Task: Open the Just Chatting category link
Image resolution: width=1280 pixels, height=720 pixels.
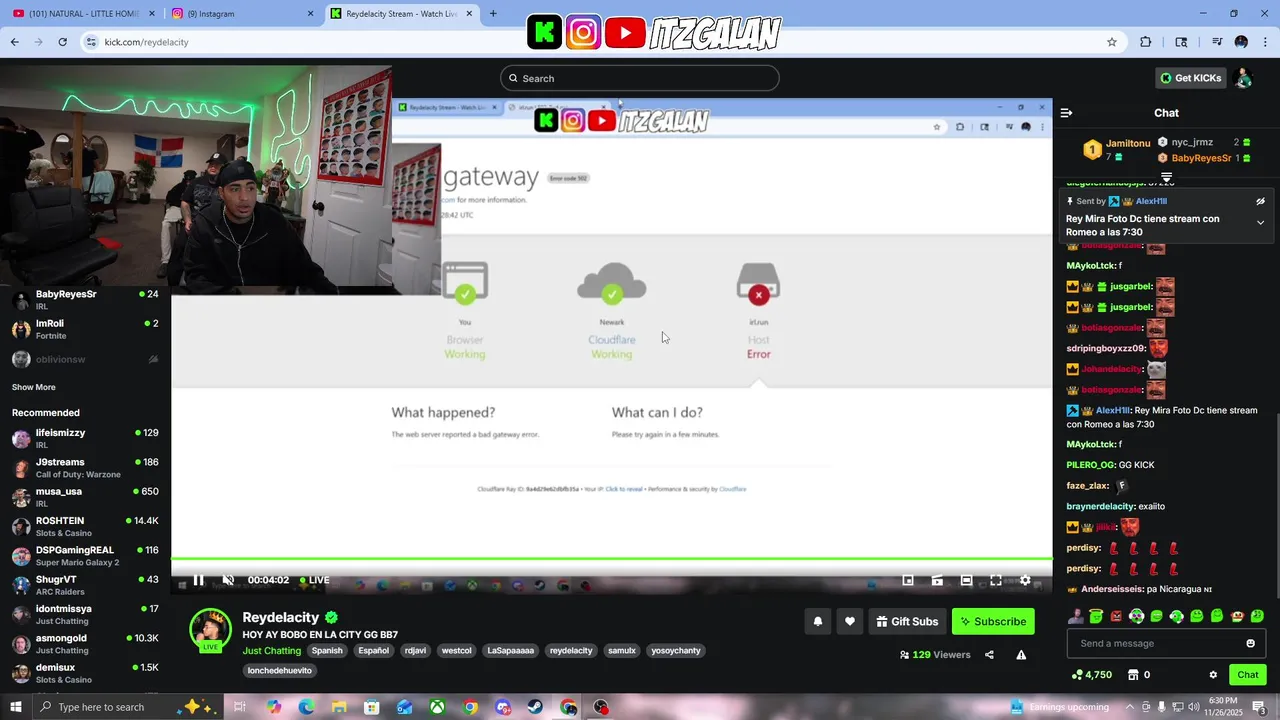Action: (x=271, y=650)
